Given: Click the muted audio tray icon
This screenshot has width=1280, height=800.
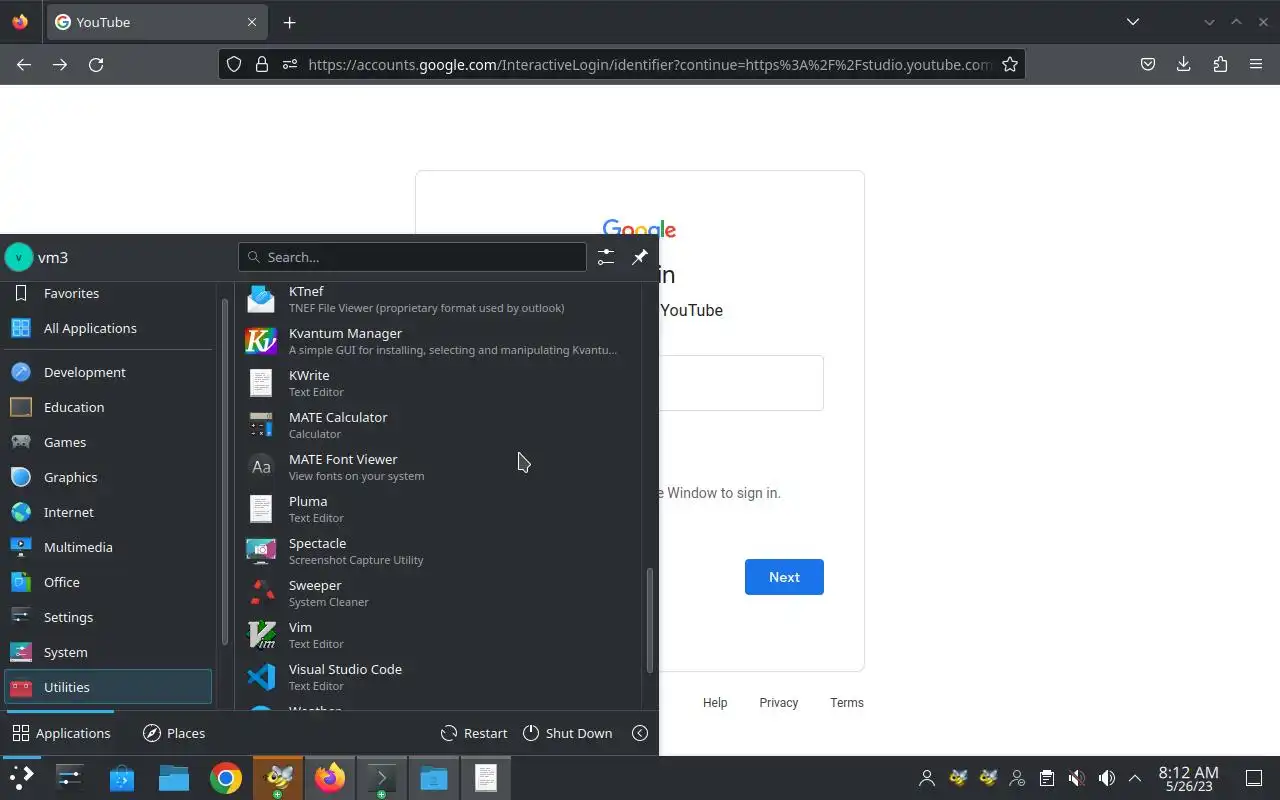Looking at the screenshot, I should (x=1077, y=778).
